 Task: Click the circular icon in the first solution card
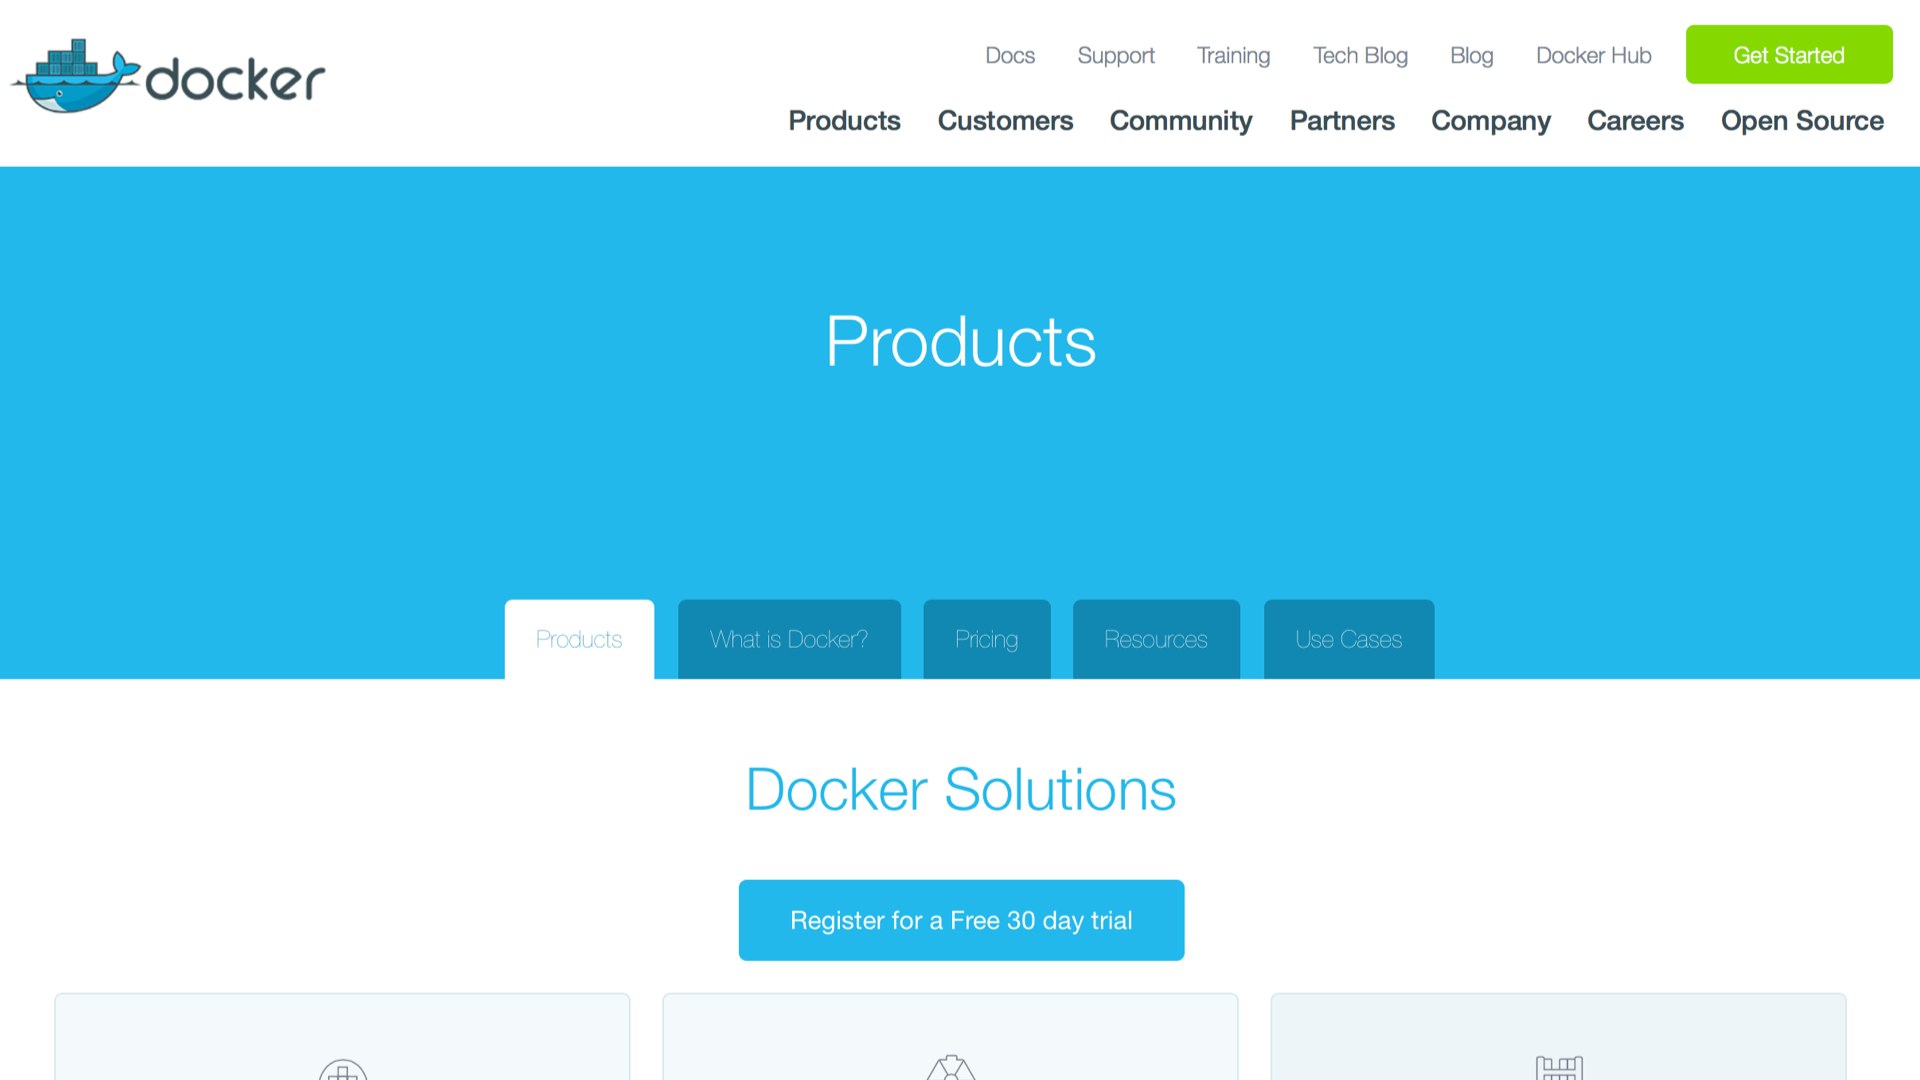click(x=343, y=1069)
